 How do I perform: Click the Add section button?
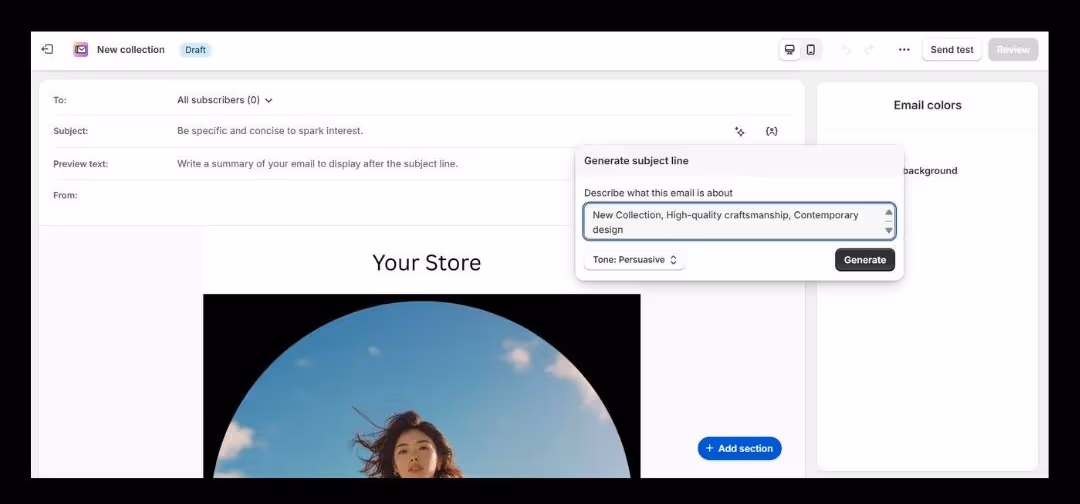[x=740, y=448]
